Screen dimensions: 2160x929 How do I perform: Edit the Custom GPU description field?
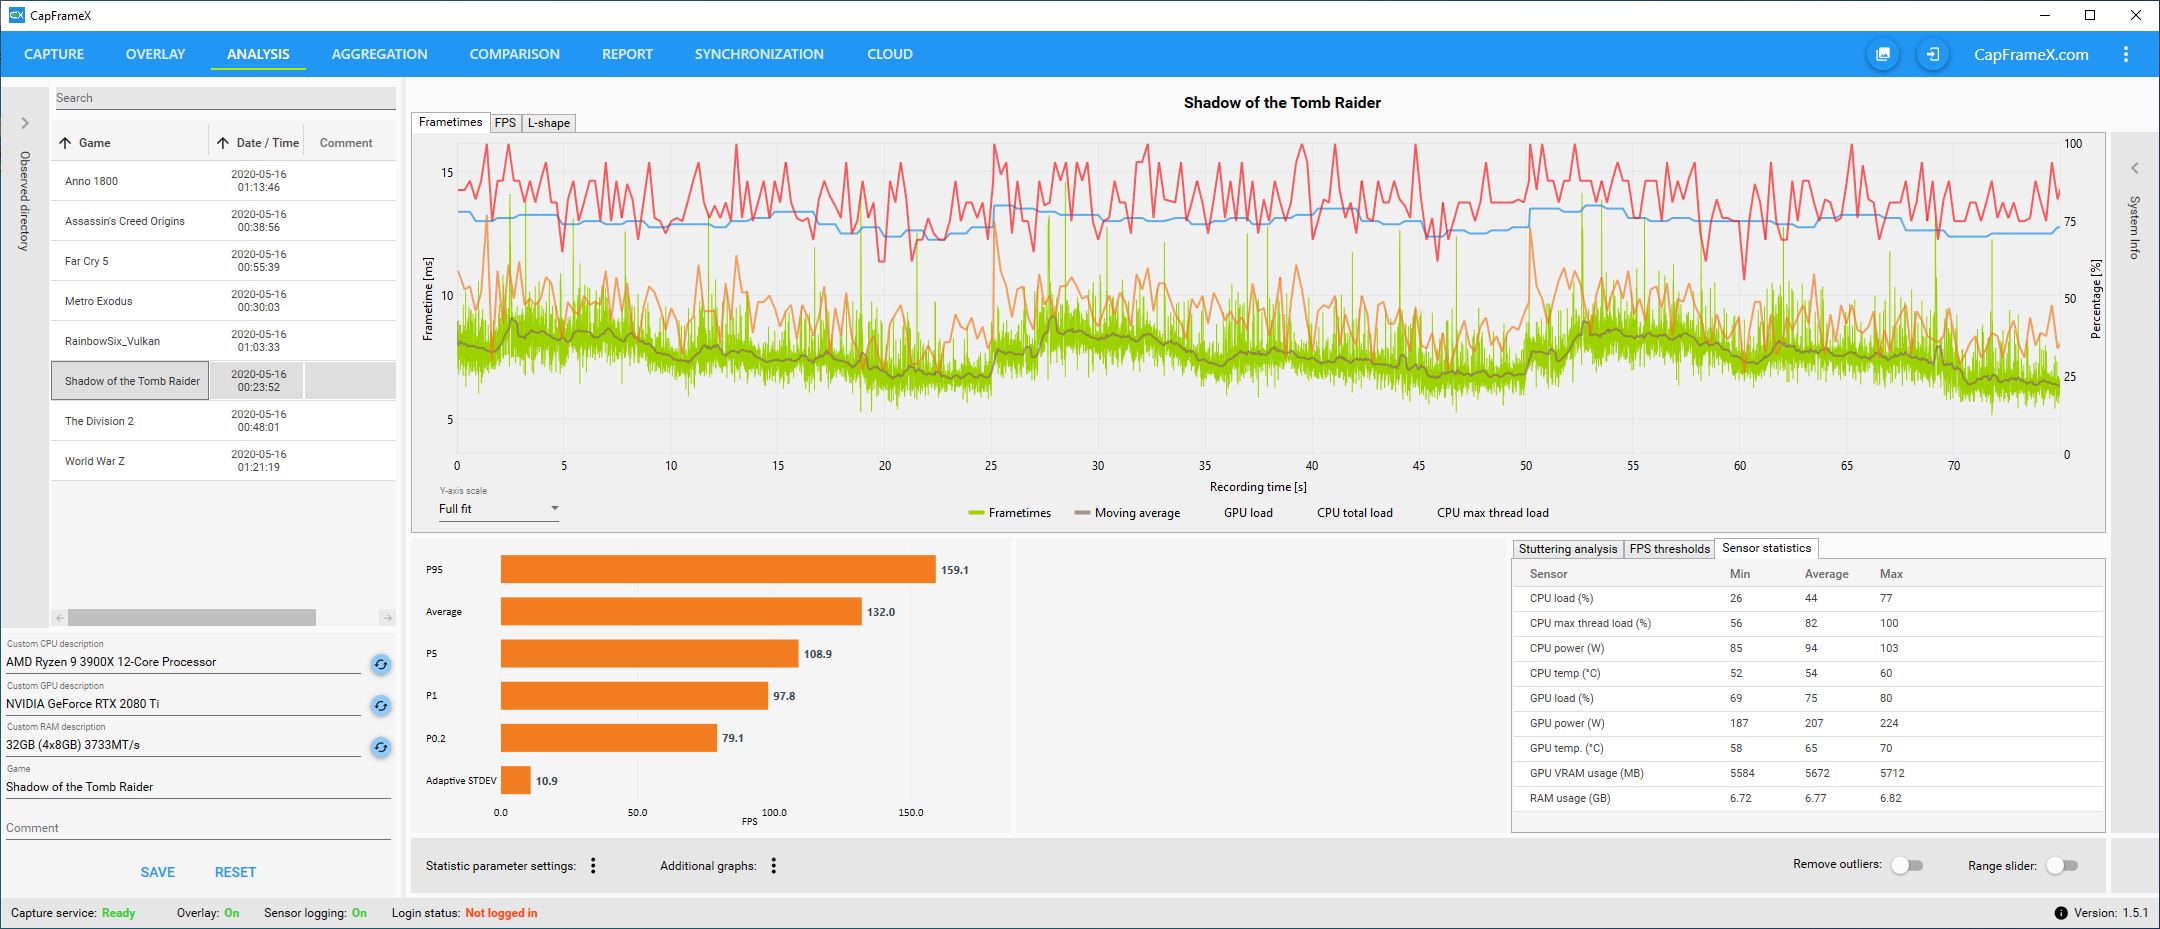(x=183, y=704)
